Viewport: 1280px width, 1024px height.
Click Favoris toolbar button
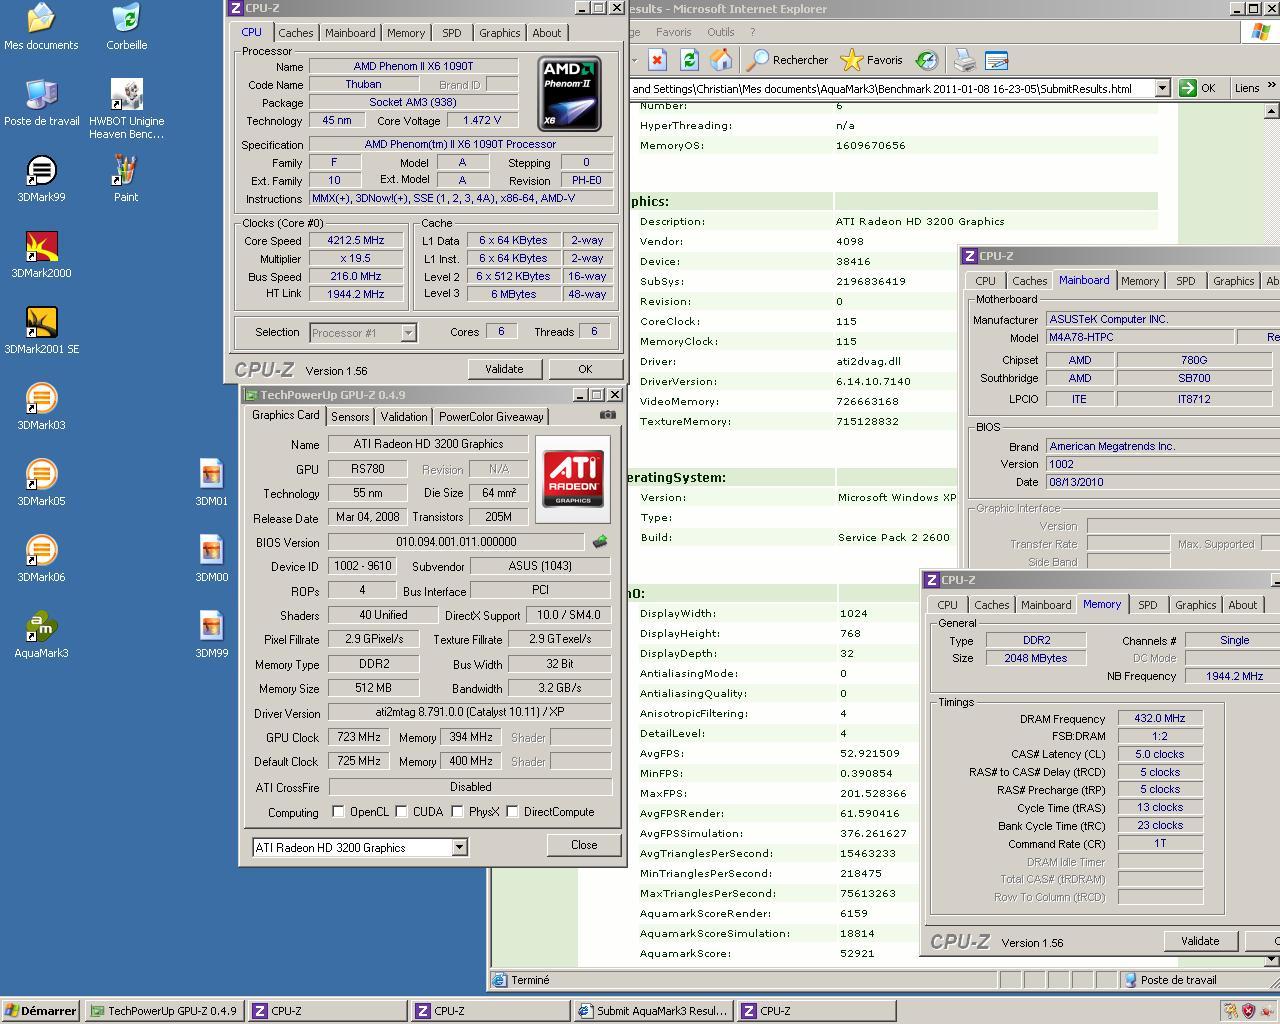coord(872,60)
